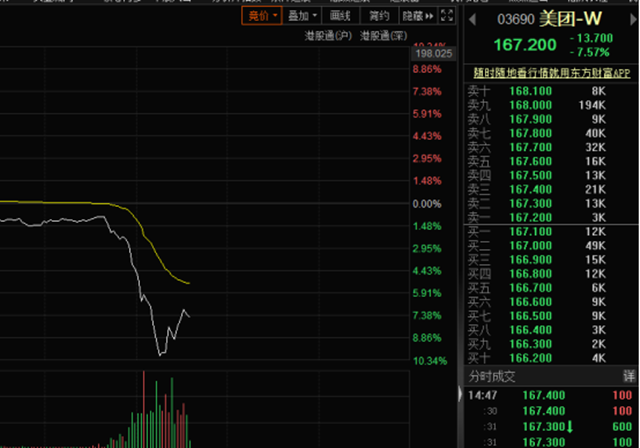This screenshot has width=640, height=448.
Task: Open the 竞价 dropdown
Action: tap(262, 16)
